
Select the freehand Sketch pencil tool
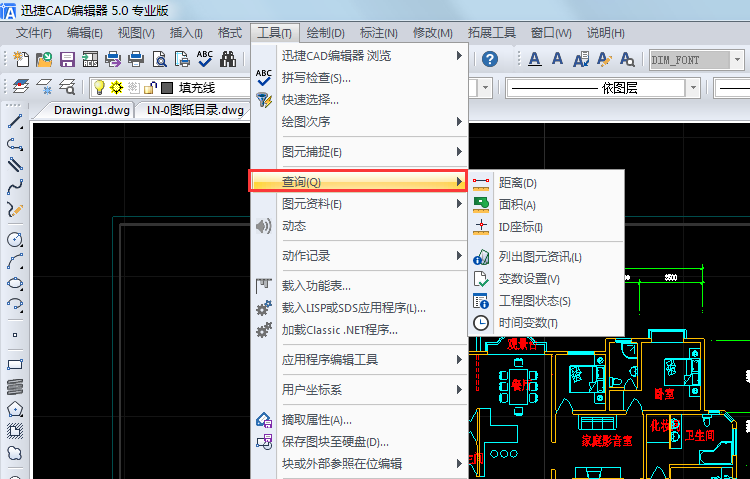pos(15,209)
